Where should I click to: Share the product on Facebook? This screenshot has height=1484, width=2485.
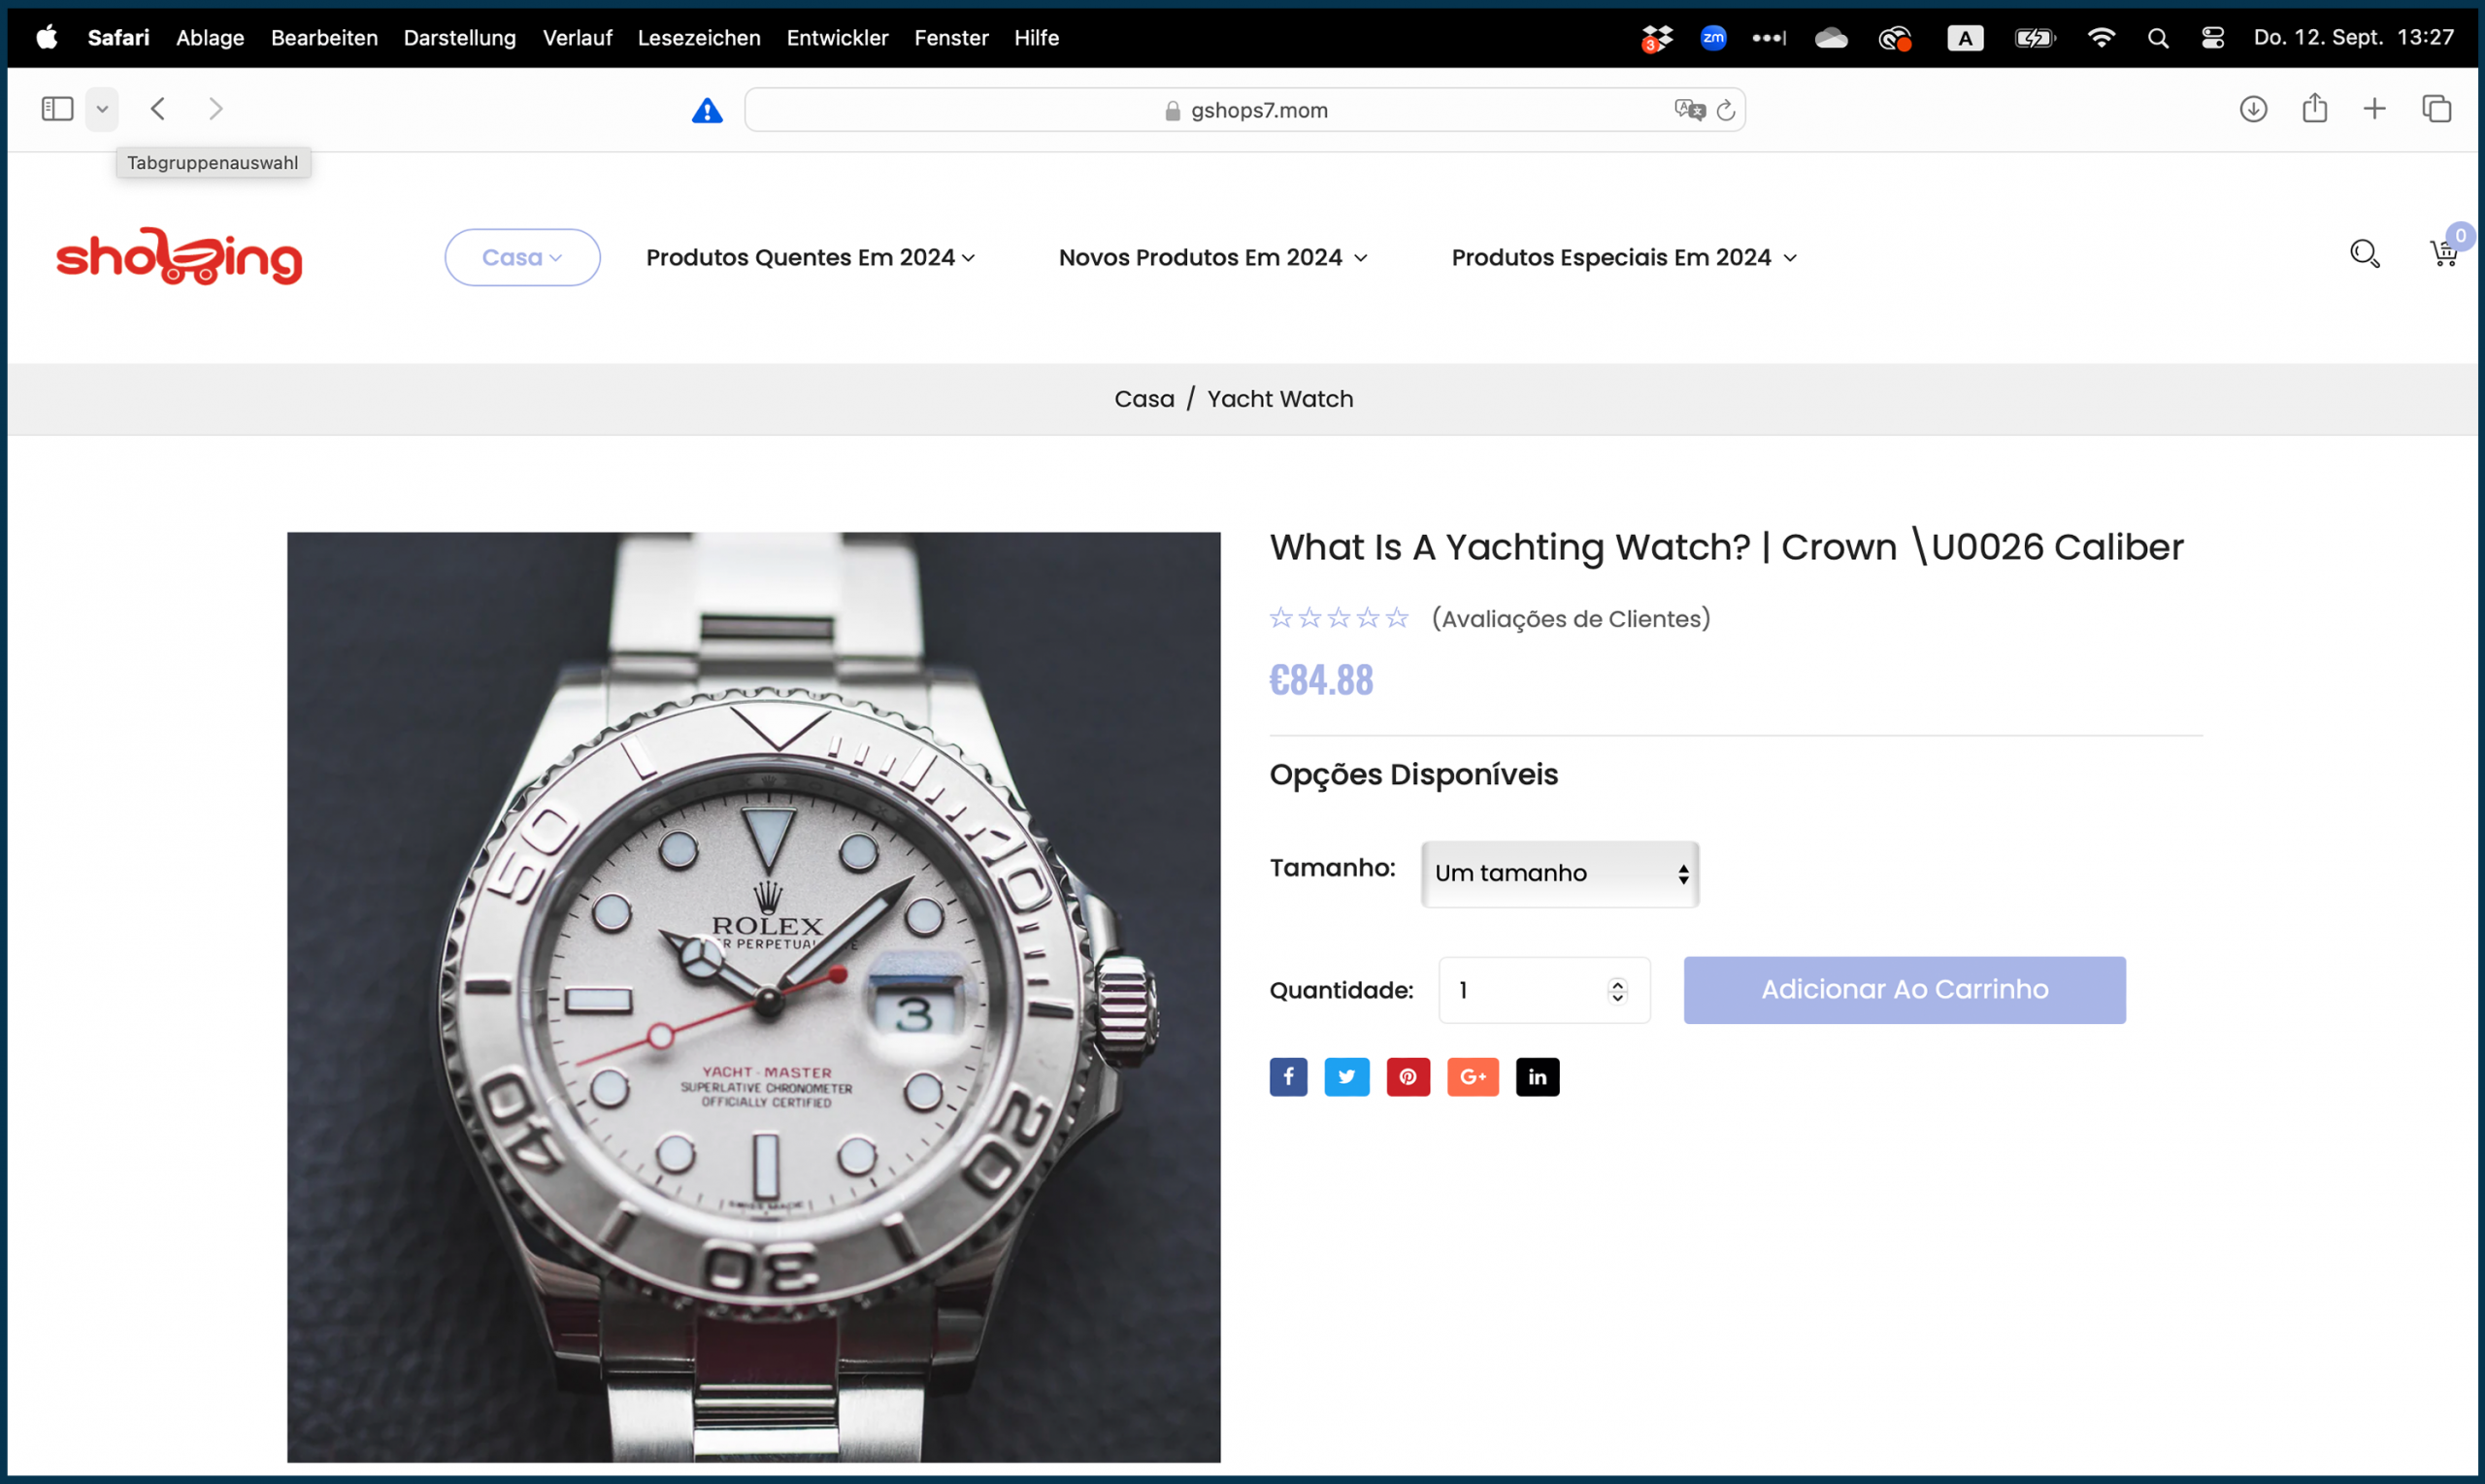click(x=1288, y=1076)
